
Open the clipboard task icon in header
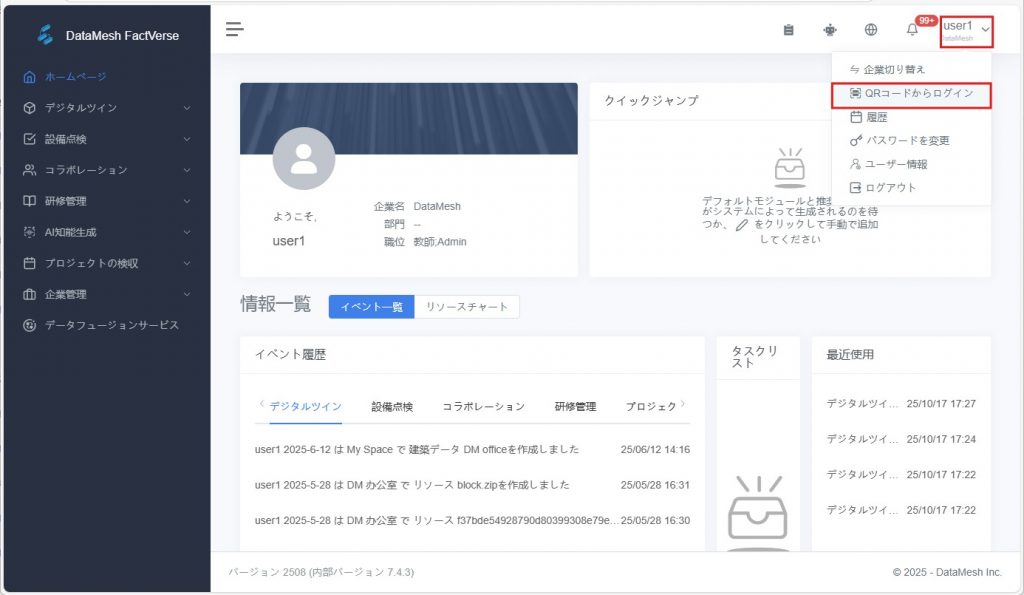tap(788, 30)
